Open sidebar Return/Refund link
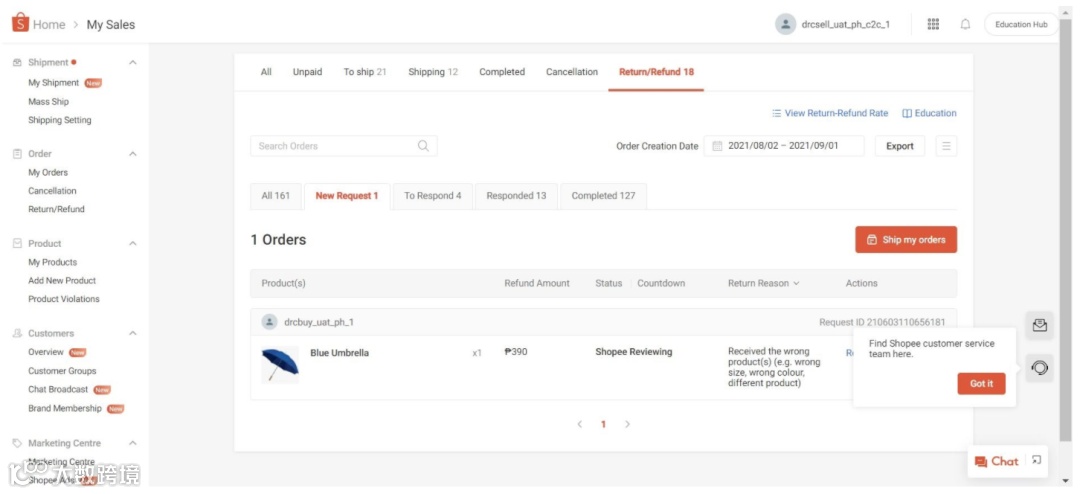Image resolution: width=1080 pixels, height=494 pixels. point(56,209)
